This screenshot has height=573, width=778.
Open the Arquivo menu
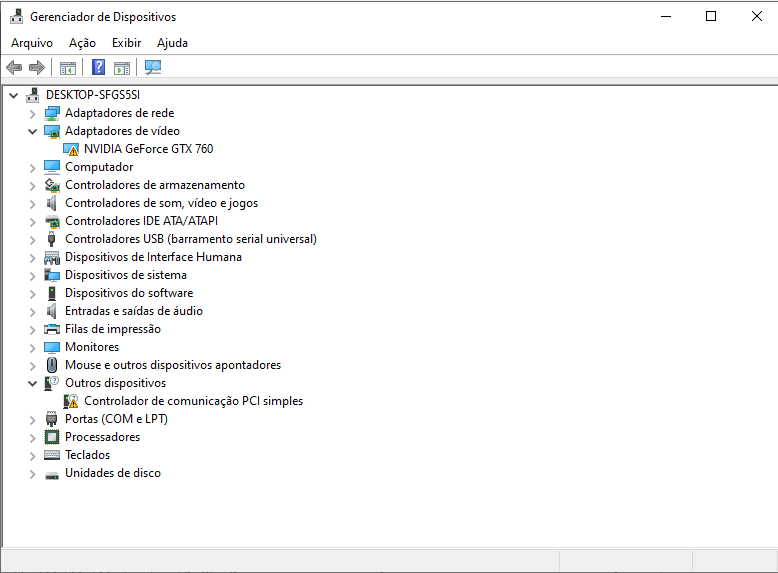32,43
